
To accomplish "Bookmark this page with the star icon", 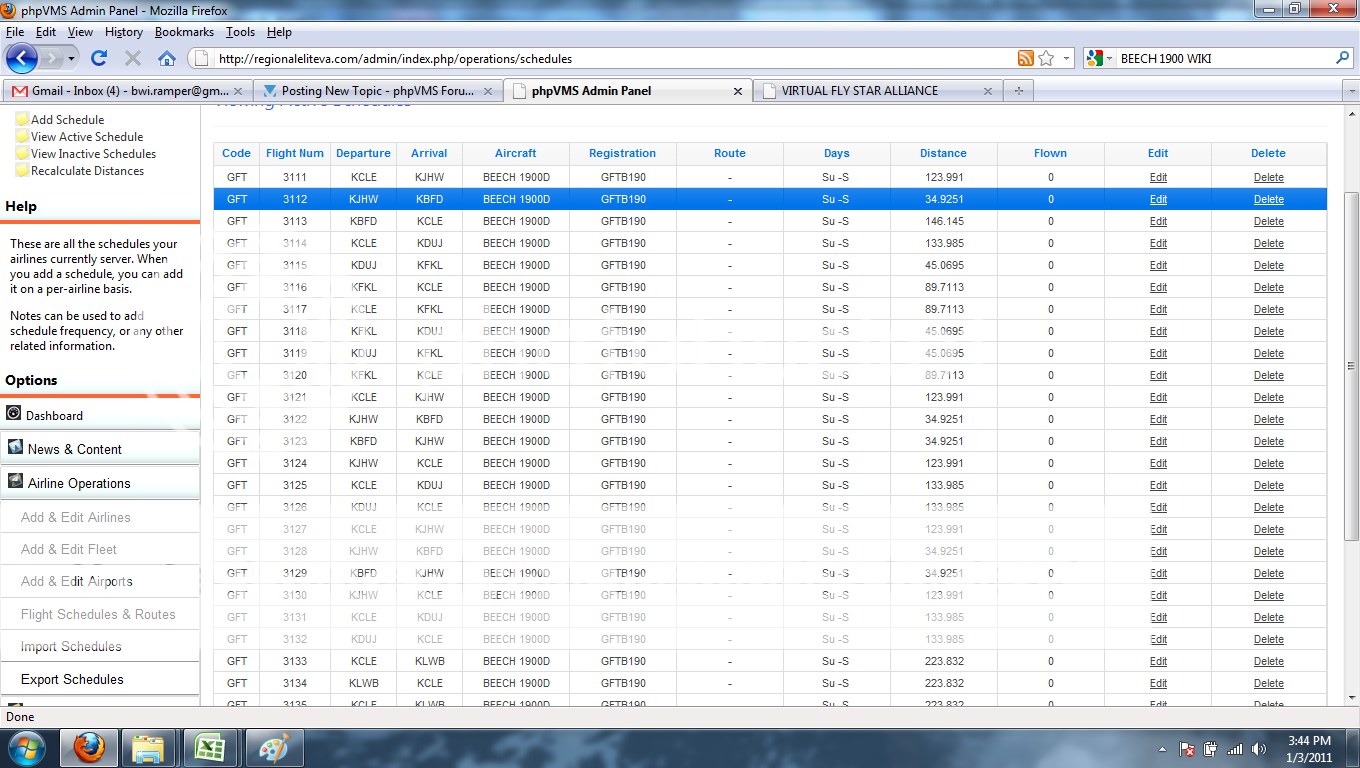I will [x=1046, y=58].
